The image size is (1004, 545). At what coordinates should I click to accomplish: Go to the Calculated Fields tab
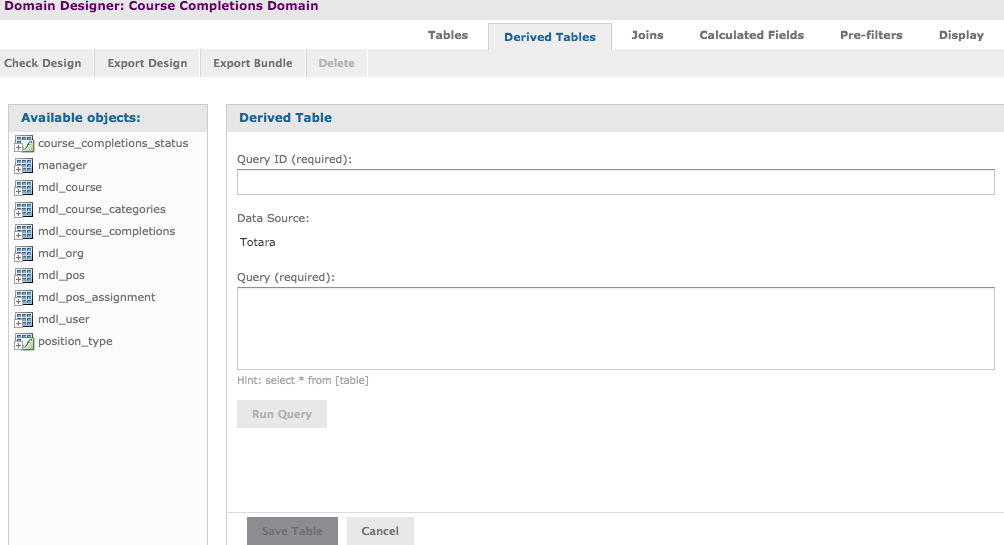point(751,35)
